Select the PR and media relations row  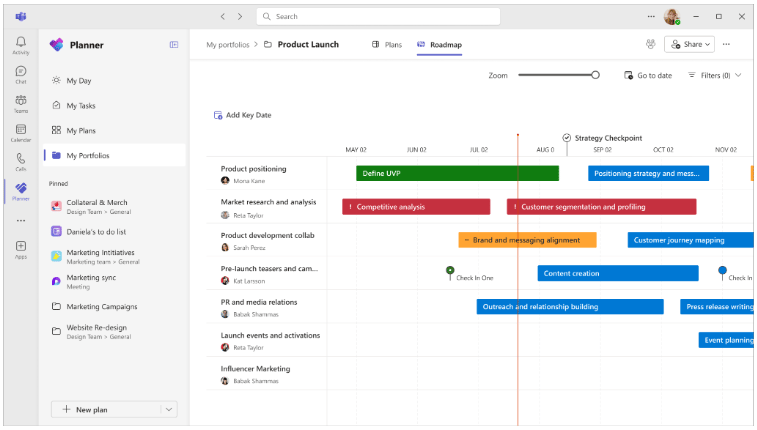[x=267, y=307]
